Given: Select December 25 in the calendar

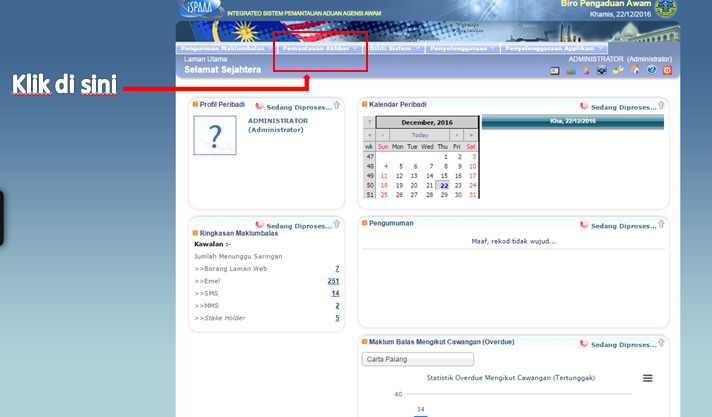Looking at the screenshot, I should (x=384, y=195).
